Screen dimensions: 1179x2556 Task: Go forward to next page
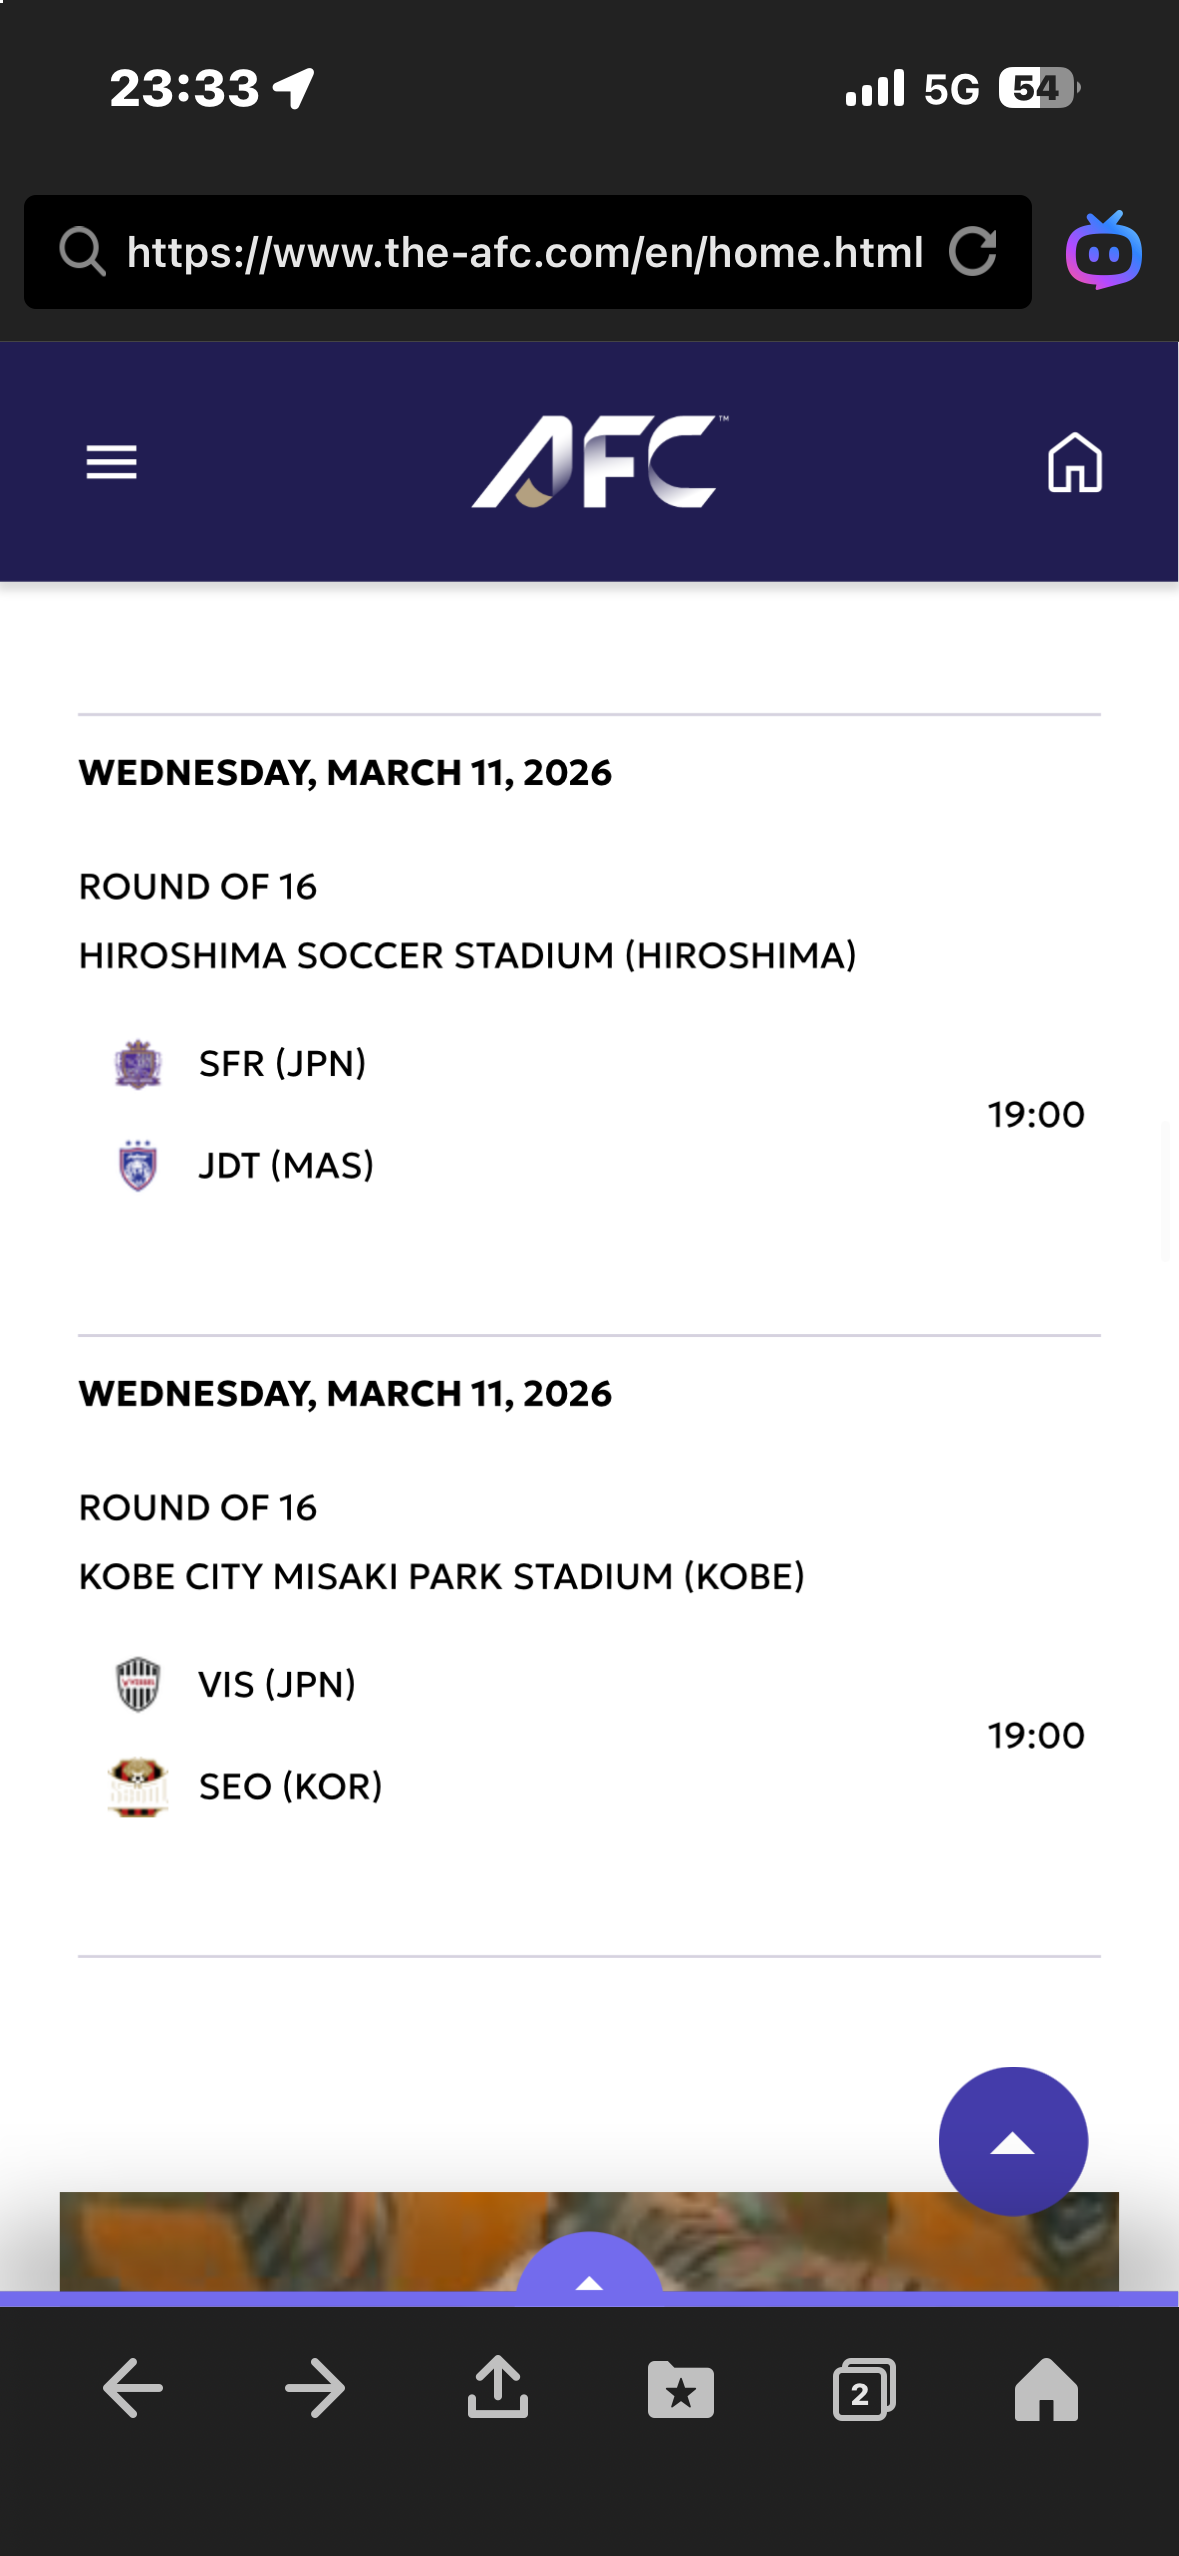[315, 2388]
